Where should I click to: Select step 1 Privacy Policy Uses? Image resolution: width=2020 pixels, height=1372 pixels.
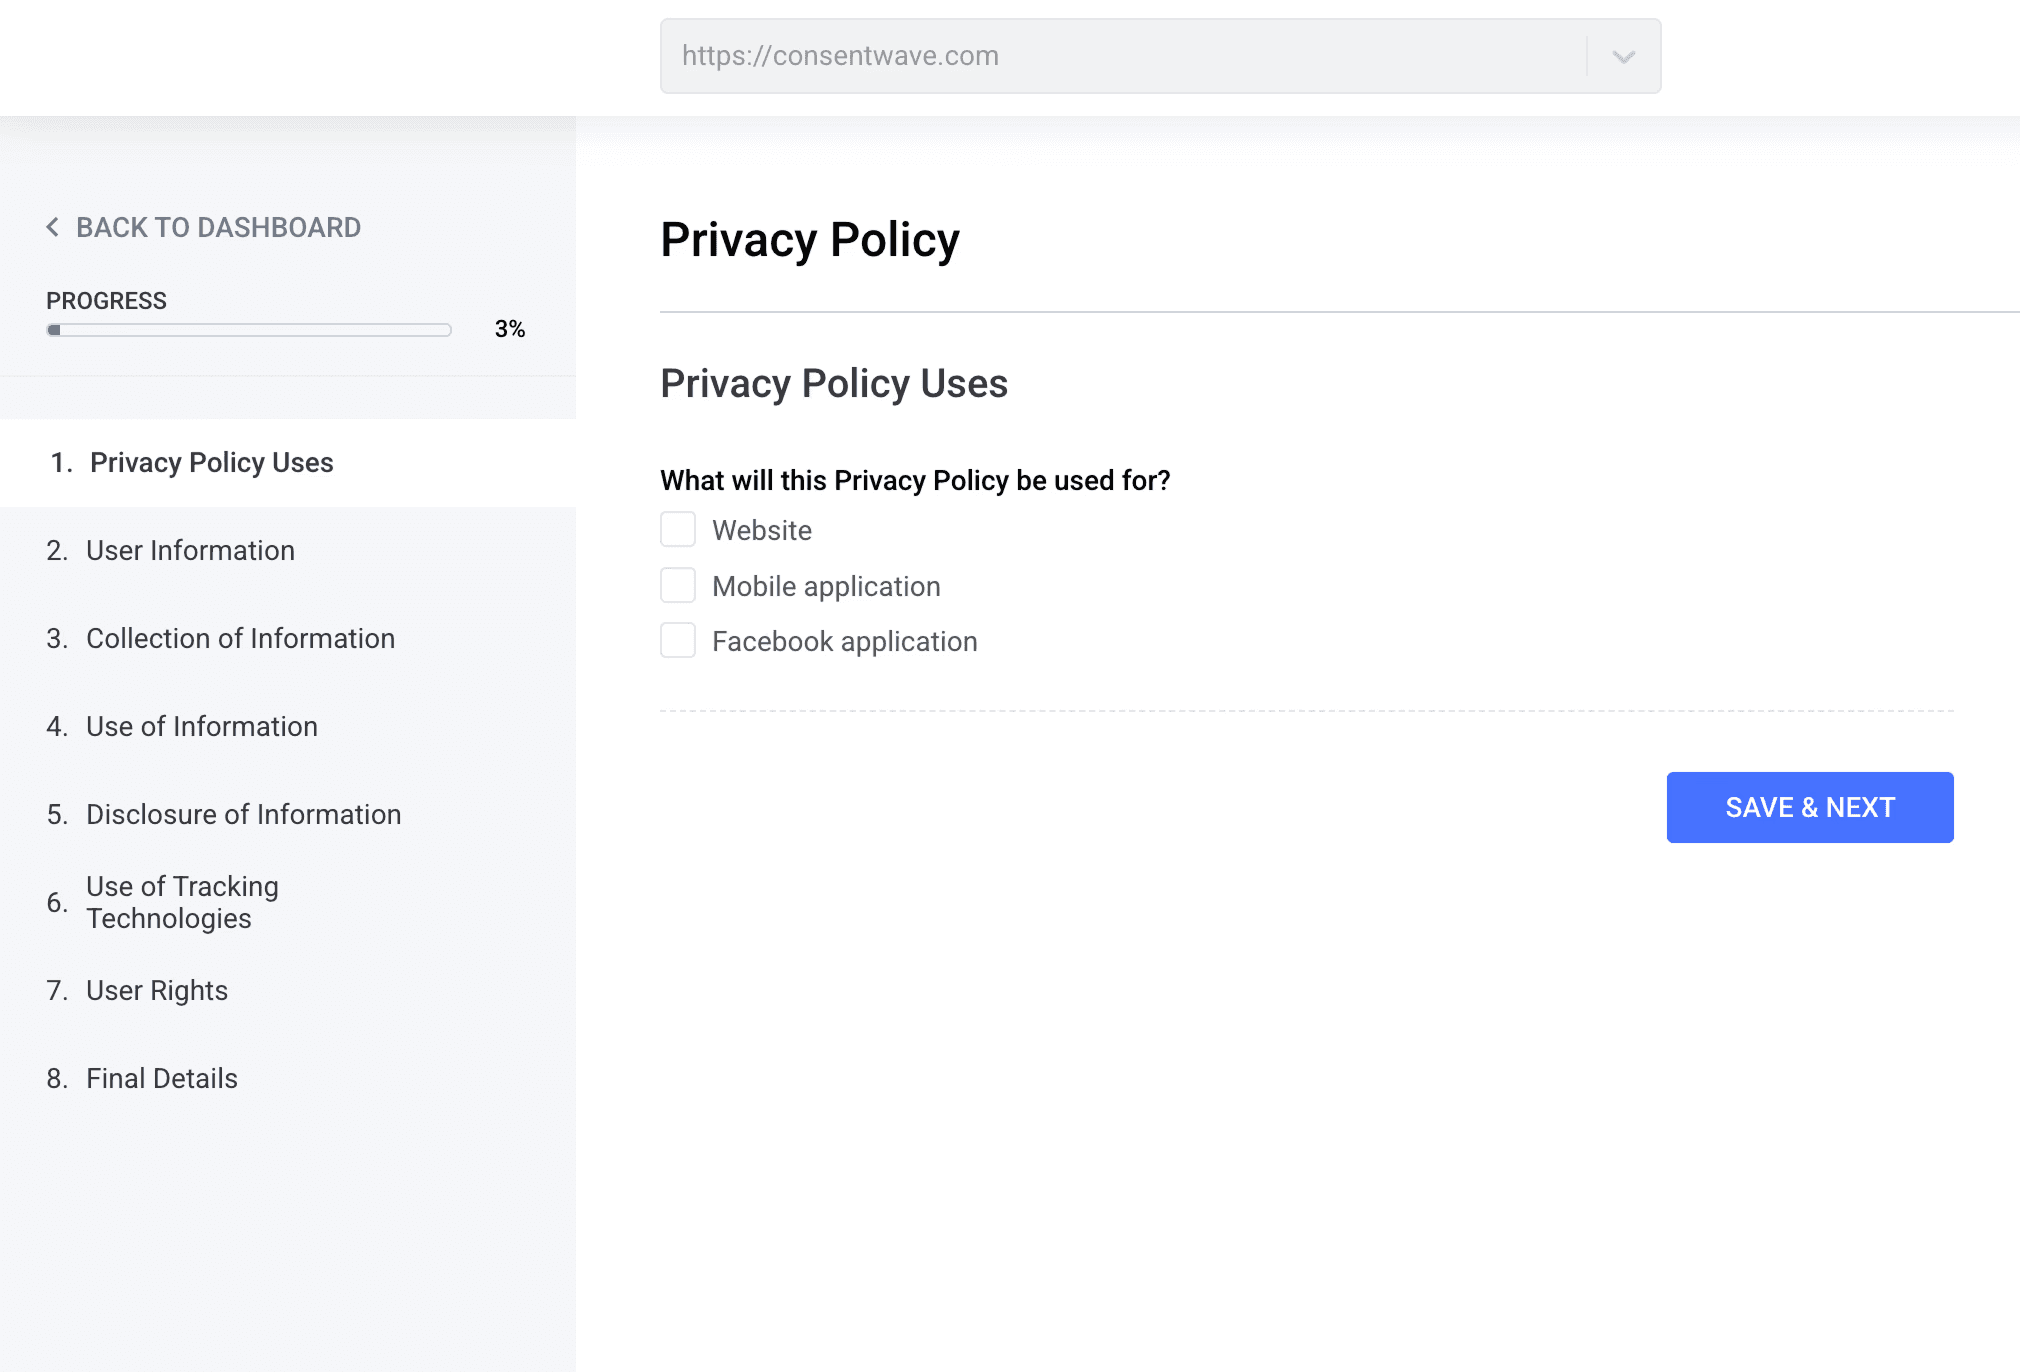click(x=211, y=463)
